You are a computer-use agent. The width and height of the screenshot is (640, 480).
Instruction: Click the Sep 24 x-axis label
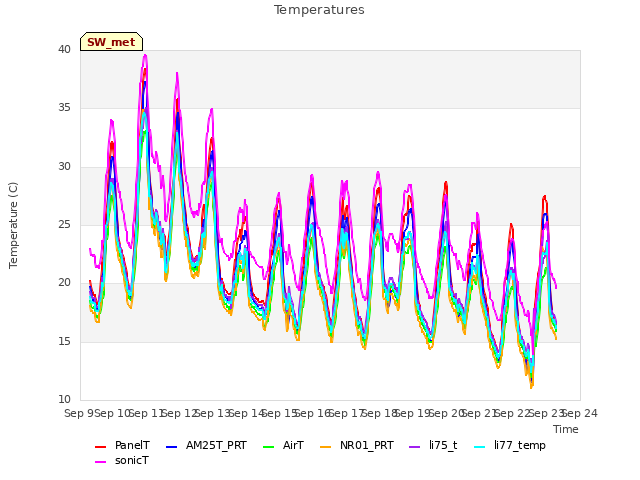(580, 413)
